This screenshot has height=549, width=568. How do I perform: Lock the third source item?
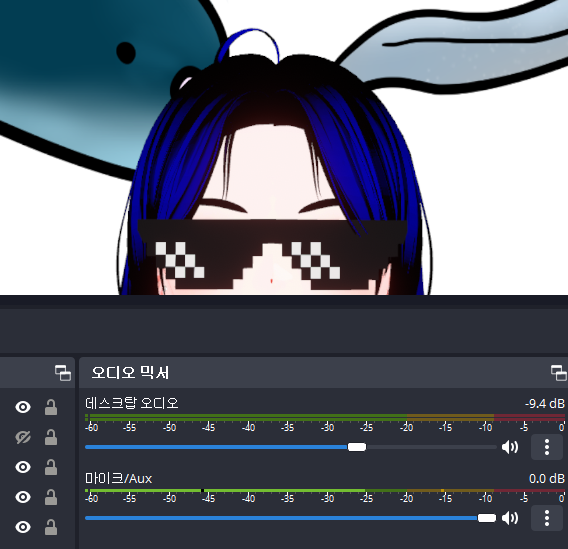pos(51,467)
